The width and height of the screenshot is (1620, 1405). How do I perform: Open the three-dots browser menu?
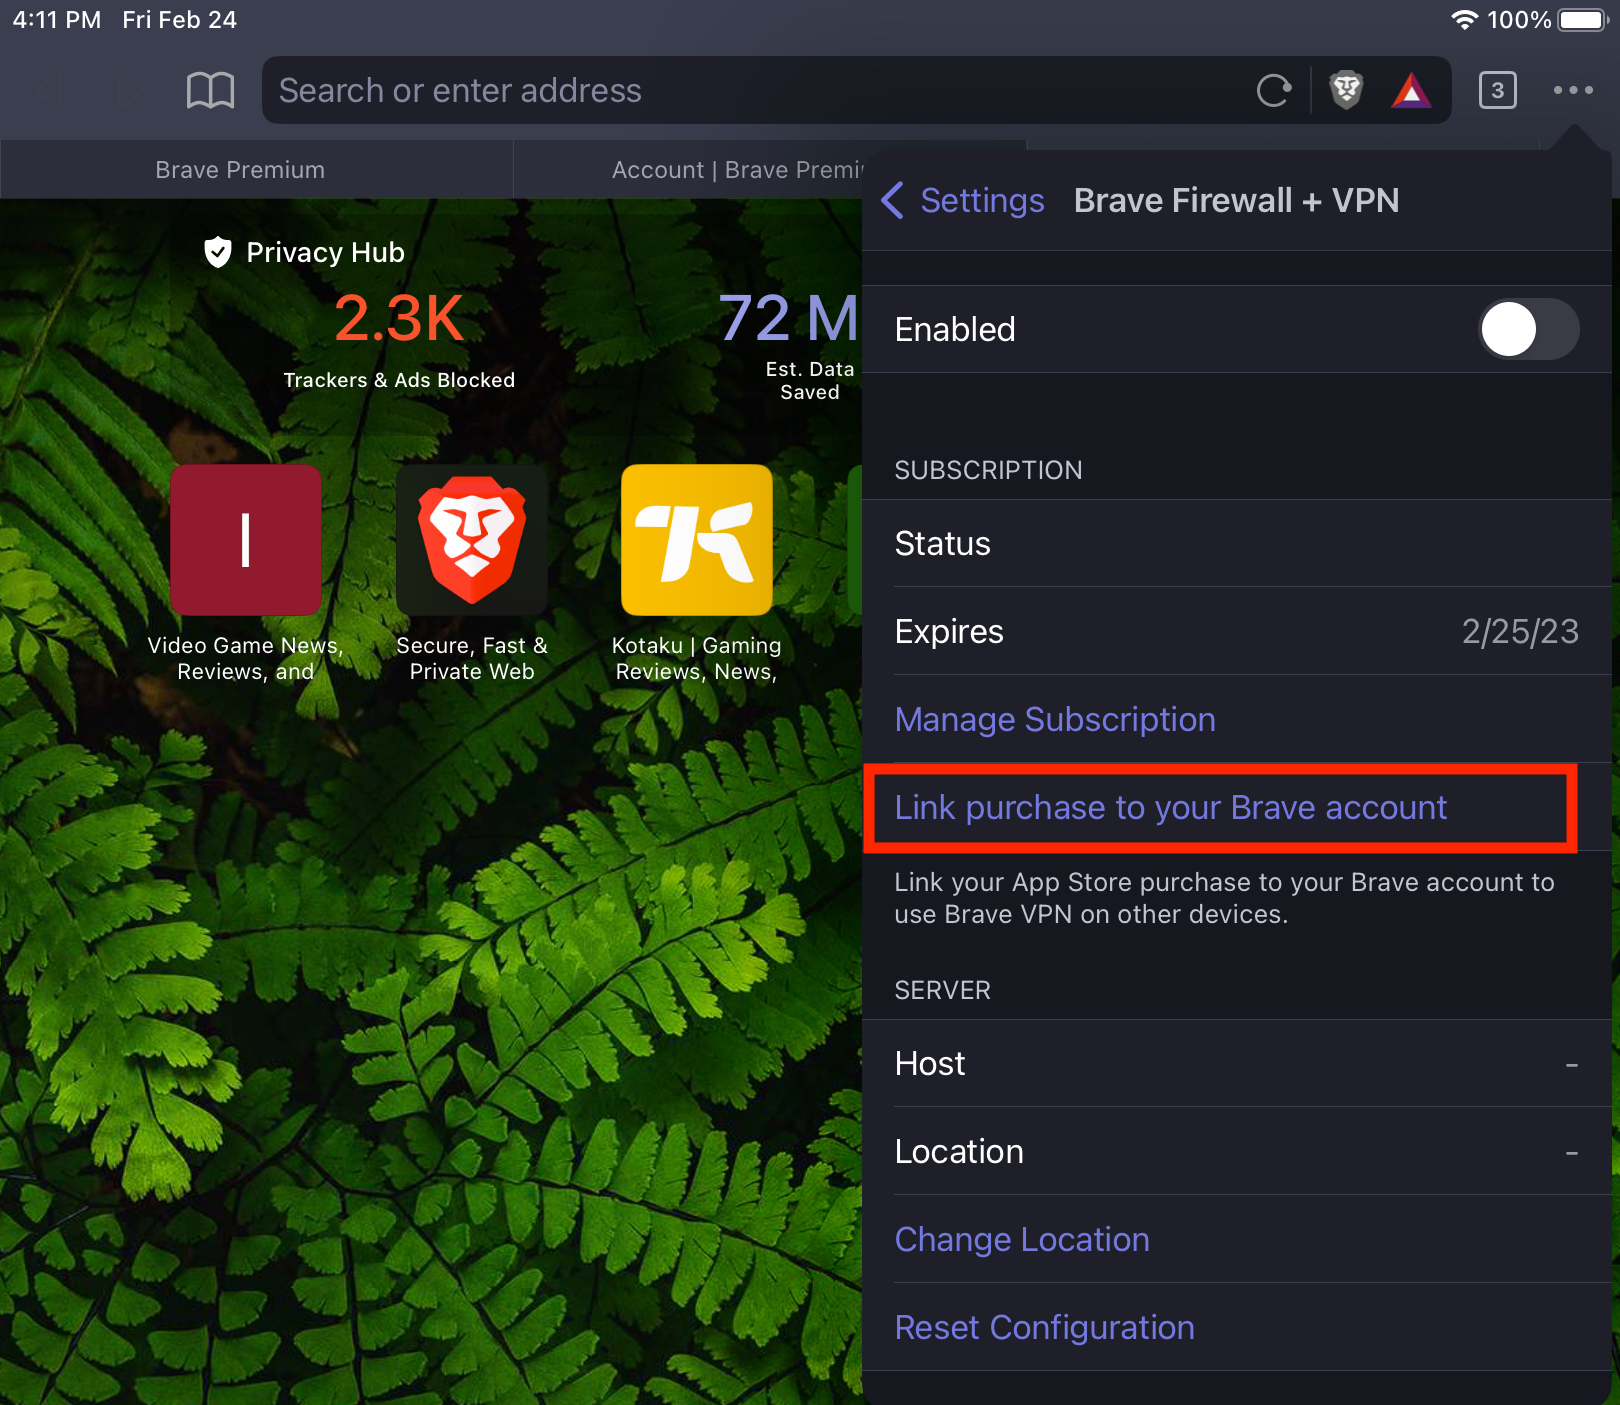click(1573, 90)
